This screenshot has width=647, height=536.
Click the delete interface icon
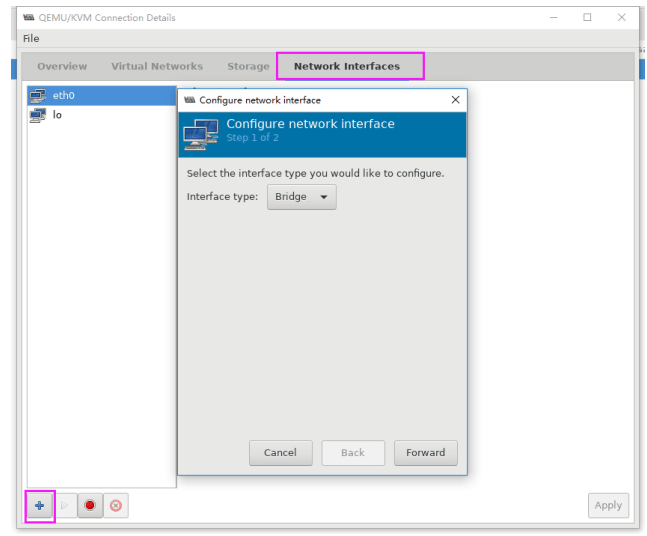click(x=116, y=505)
